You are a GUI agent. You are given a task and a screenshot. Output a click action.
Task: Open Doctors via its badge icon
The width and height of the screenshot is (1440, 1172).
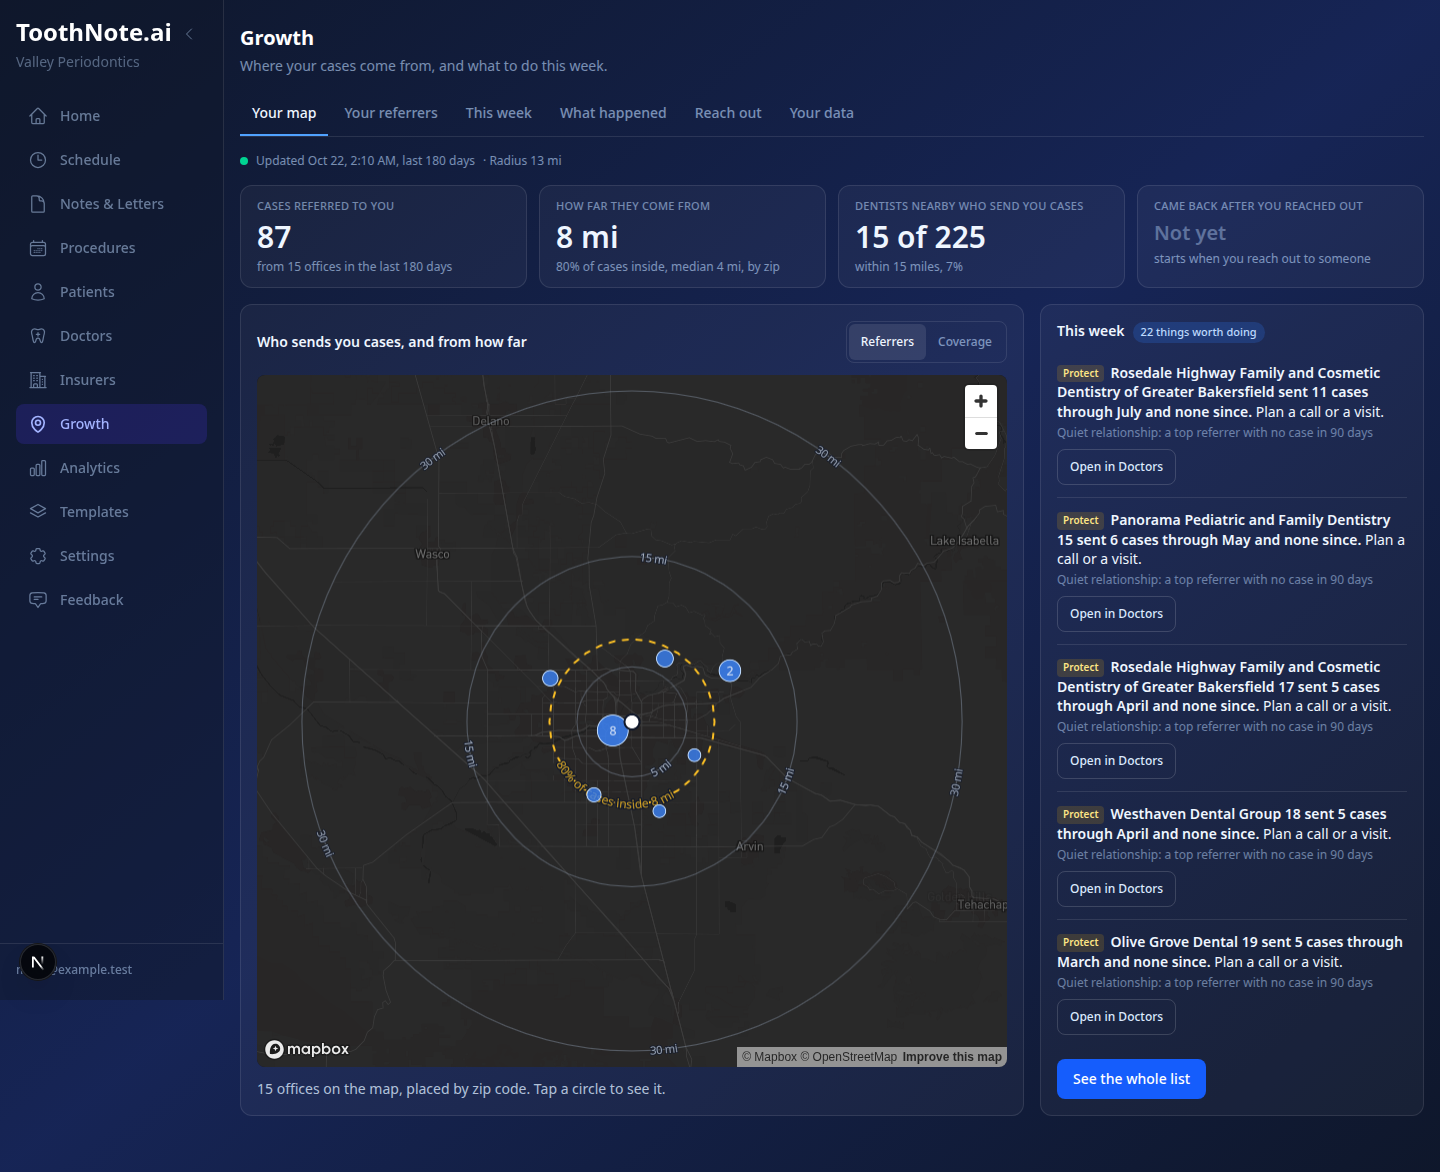(x=38, y=336)
